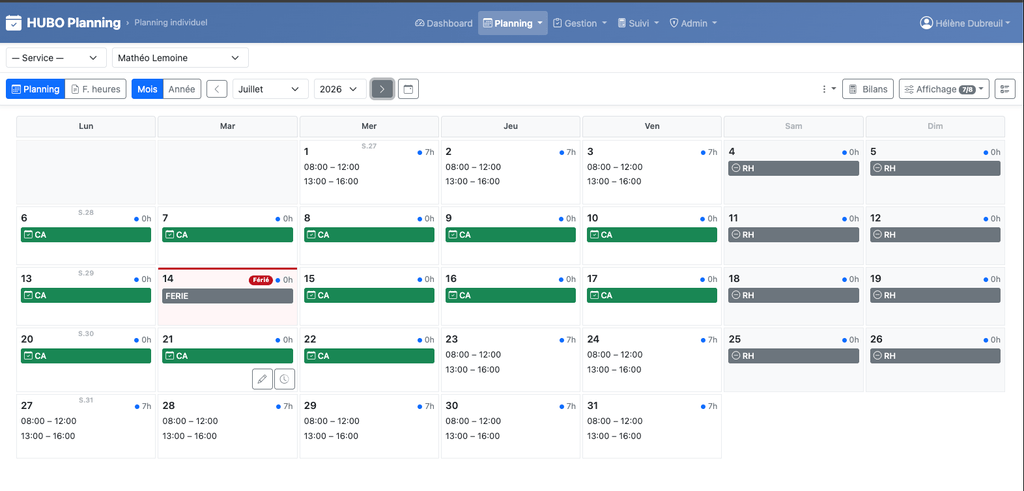Select the CA event on day 8
The width and height of the screenshot is (1024, 491).
[x=369, y=234]
